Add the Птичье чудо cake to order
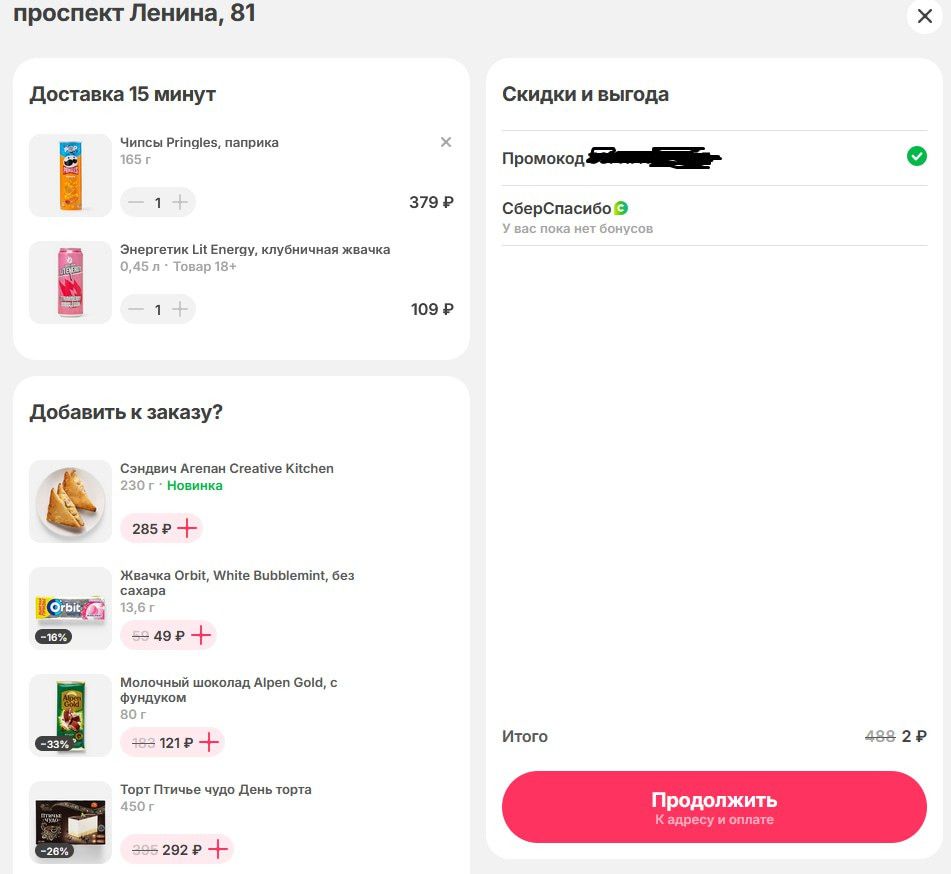The width and height of the screenshot is (951, 874). (x=217, y=849)
